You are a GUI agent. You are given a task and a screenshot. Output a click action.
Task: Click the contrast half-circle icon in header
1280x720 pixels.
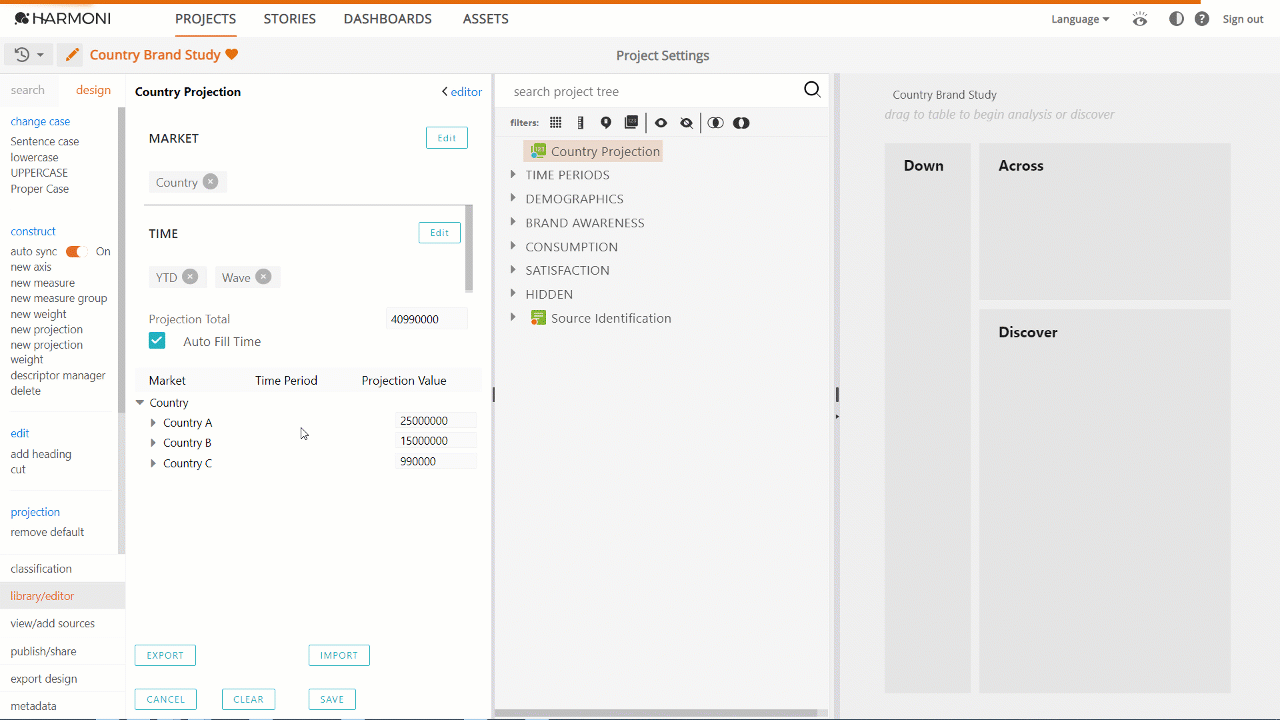(1176, 19)
